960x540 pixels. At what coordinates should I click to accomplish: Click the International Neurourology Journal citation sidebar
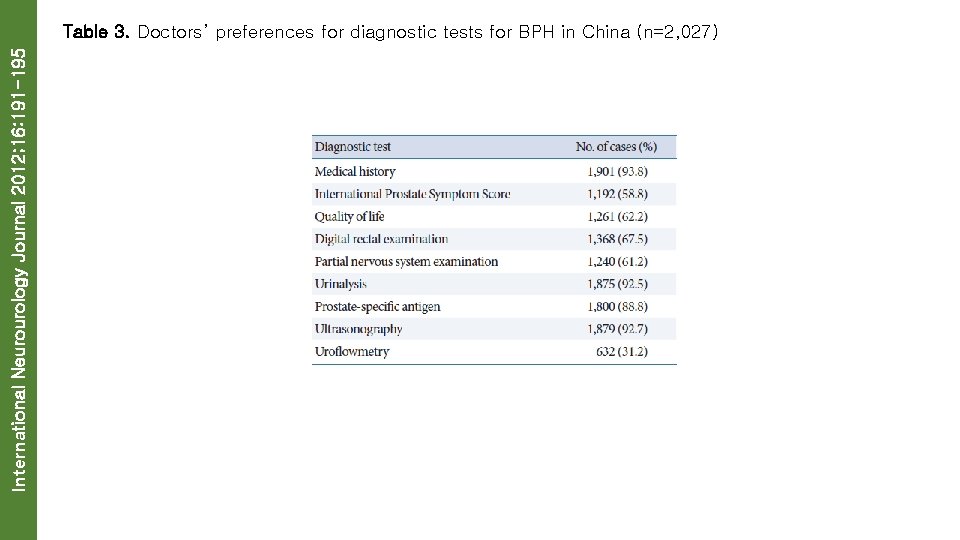(x=18, y=270)
